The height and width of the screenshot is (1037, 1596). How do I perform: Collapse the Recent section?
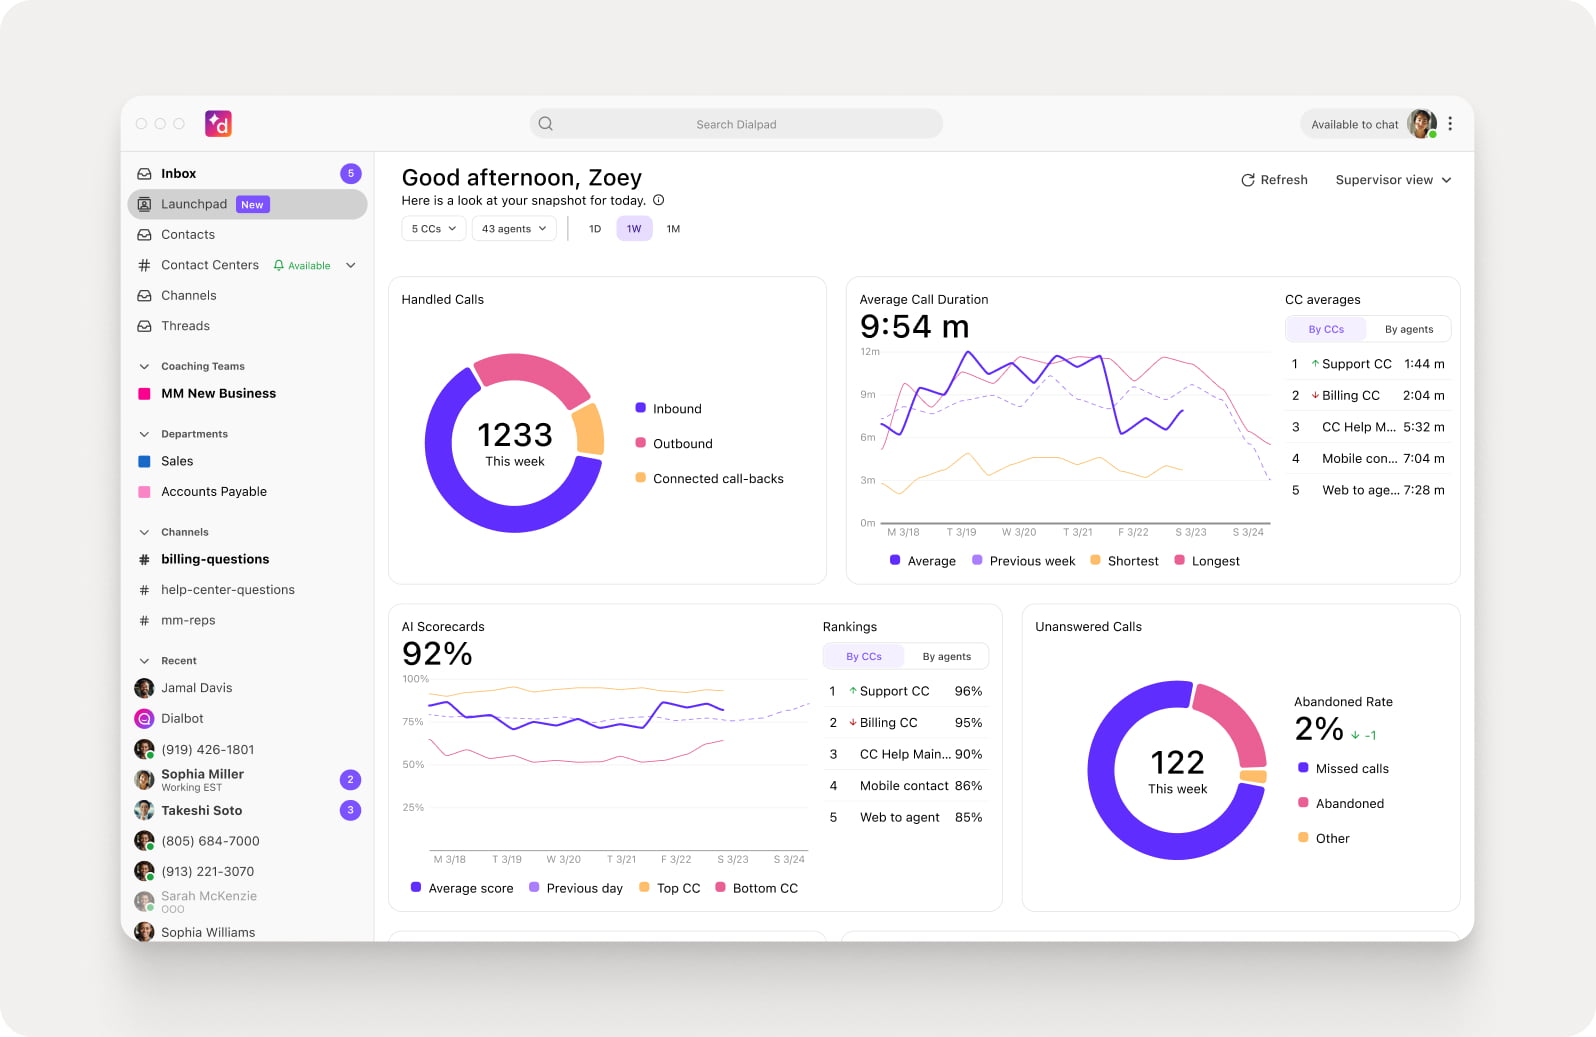144,661
